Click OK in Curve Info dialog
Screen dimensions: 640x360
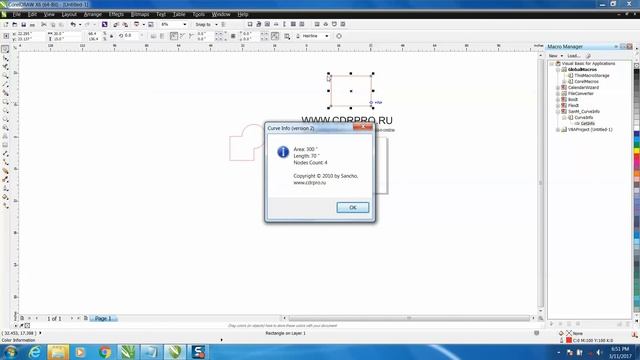pyautogui.click(x=353, y=207)
